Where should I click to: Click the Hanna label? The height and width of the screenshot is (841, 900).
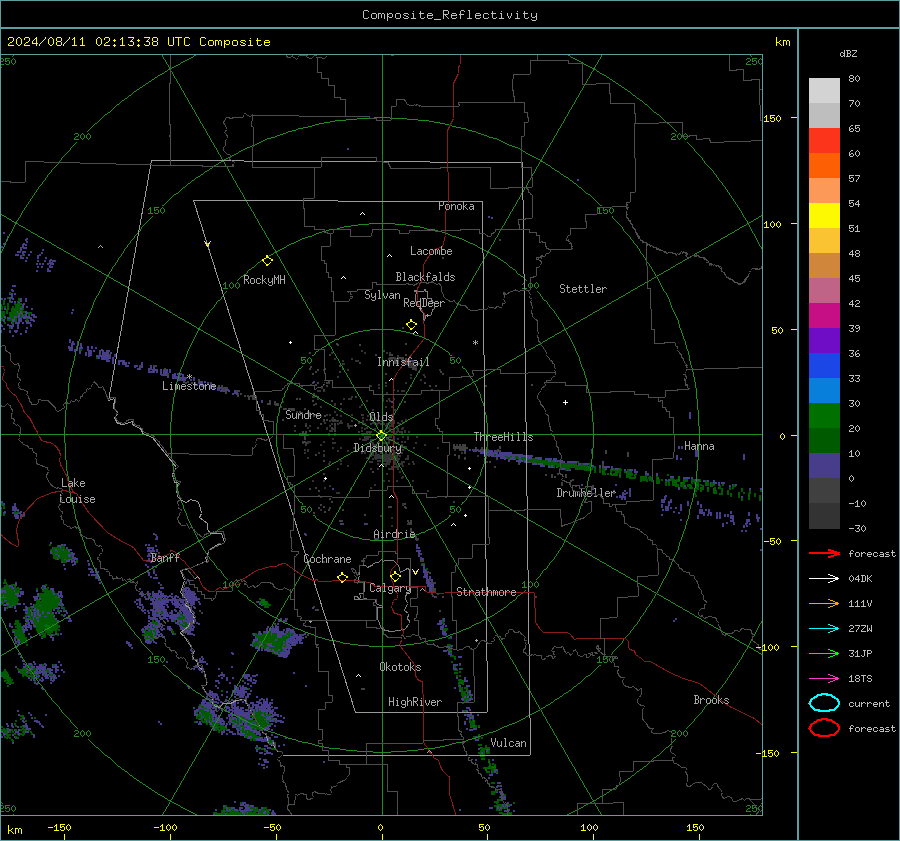[699, 446]
